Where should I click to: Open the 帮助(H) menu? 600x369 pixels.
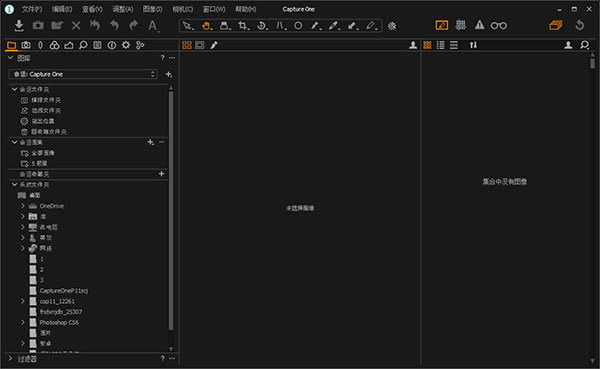tap(245, 9)
